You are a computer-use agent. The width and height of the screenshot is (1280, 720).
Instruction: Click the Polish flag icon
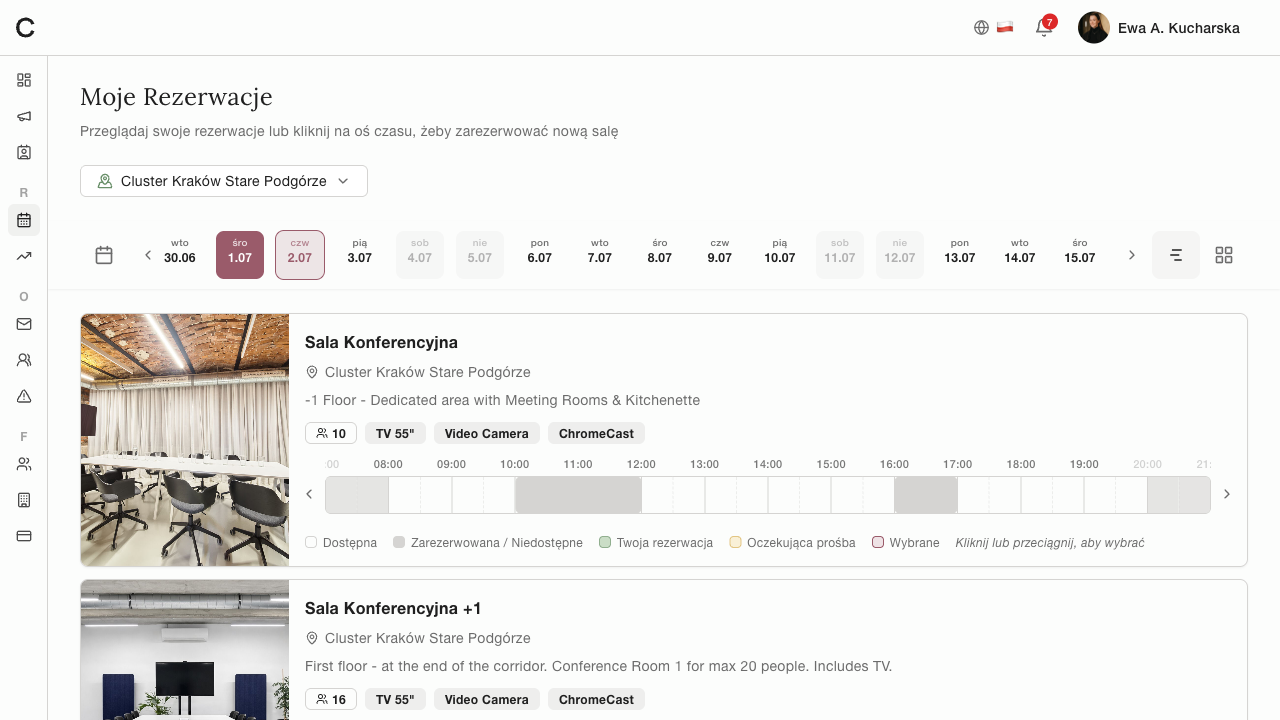pos(1005,28)
